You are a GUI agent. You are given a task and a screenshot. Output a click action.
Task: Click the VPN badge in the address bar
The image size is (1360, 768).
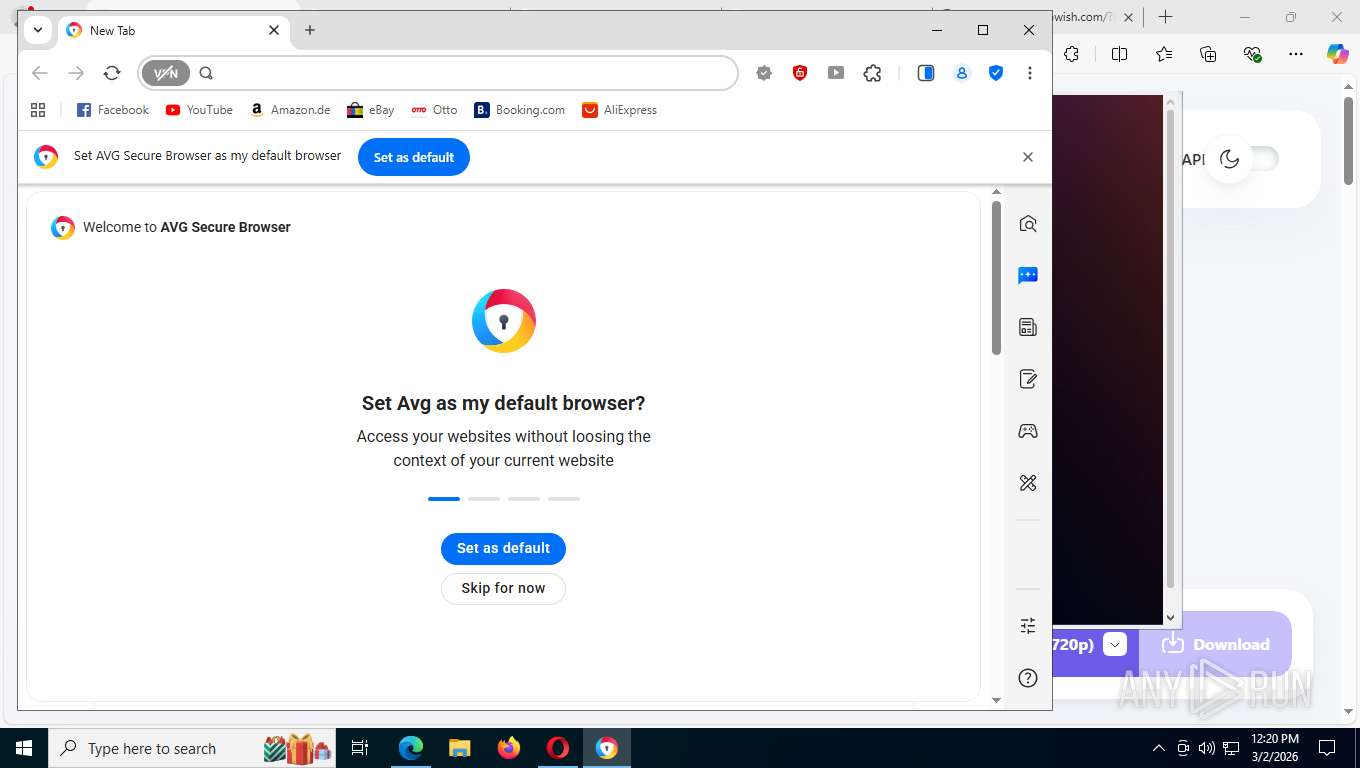166,73
